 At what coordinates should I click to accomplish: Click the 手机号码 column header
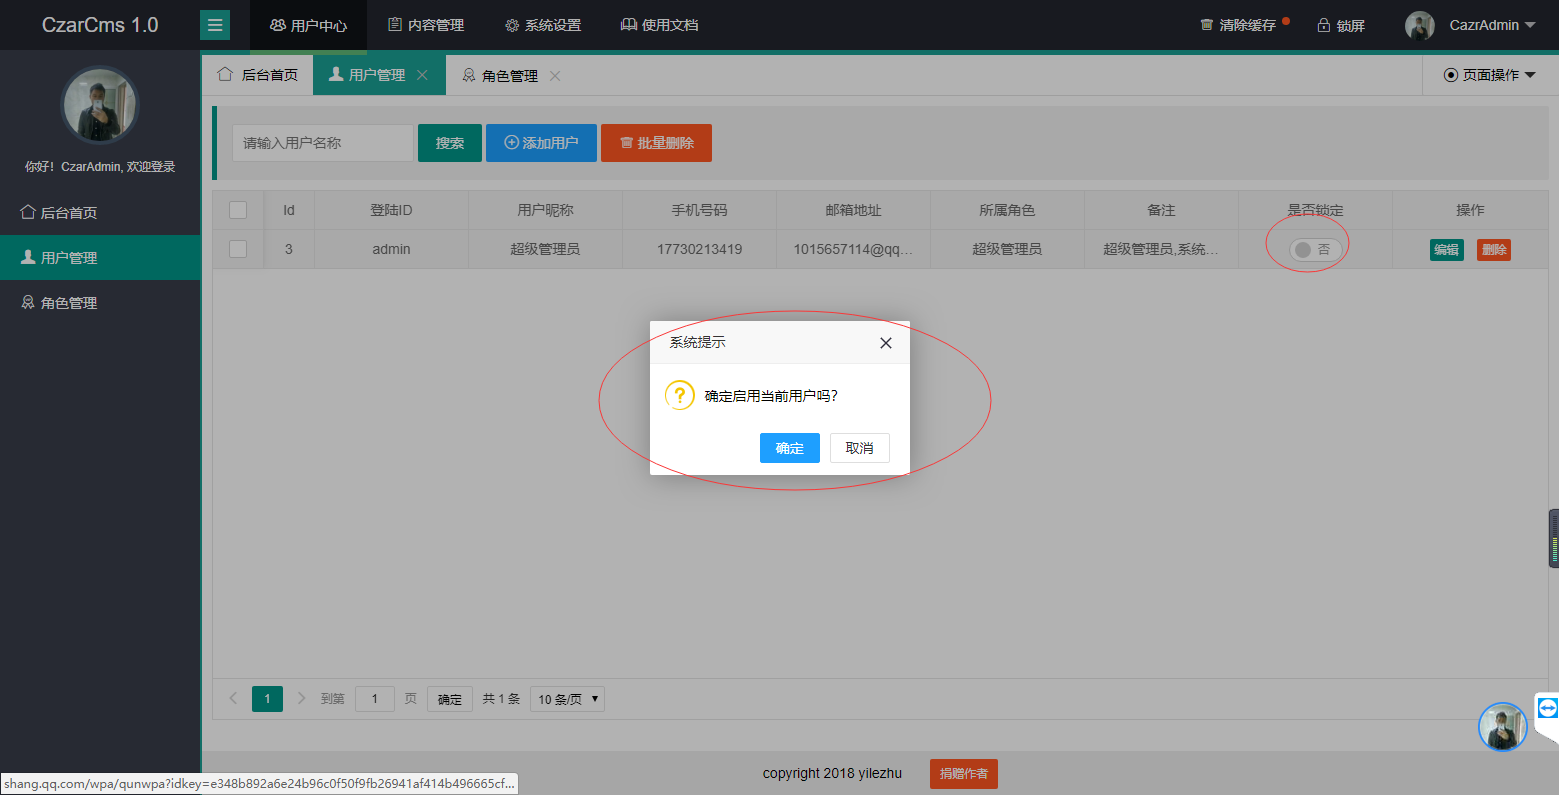click(x=699, y=210)
